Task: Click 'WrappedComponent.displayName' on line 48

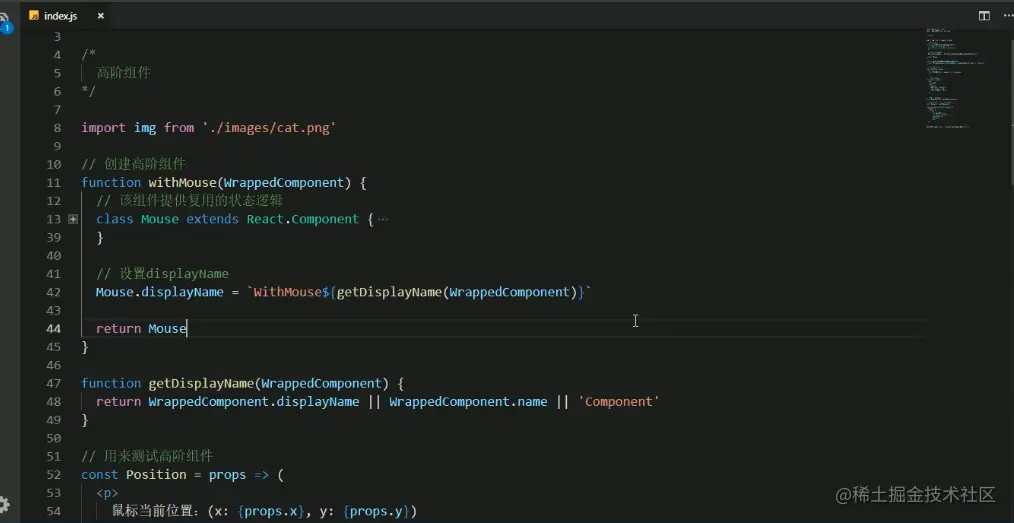Action: click(254, 401)
